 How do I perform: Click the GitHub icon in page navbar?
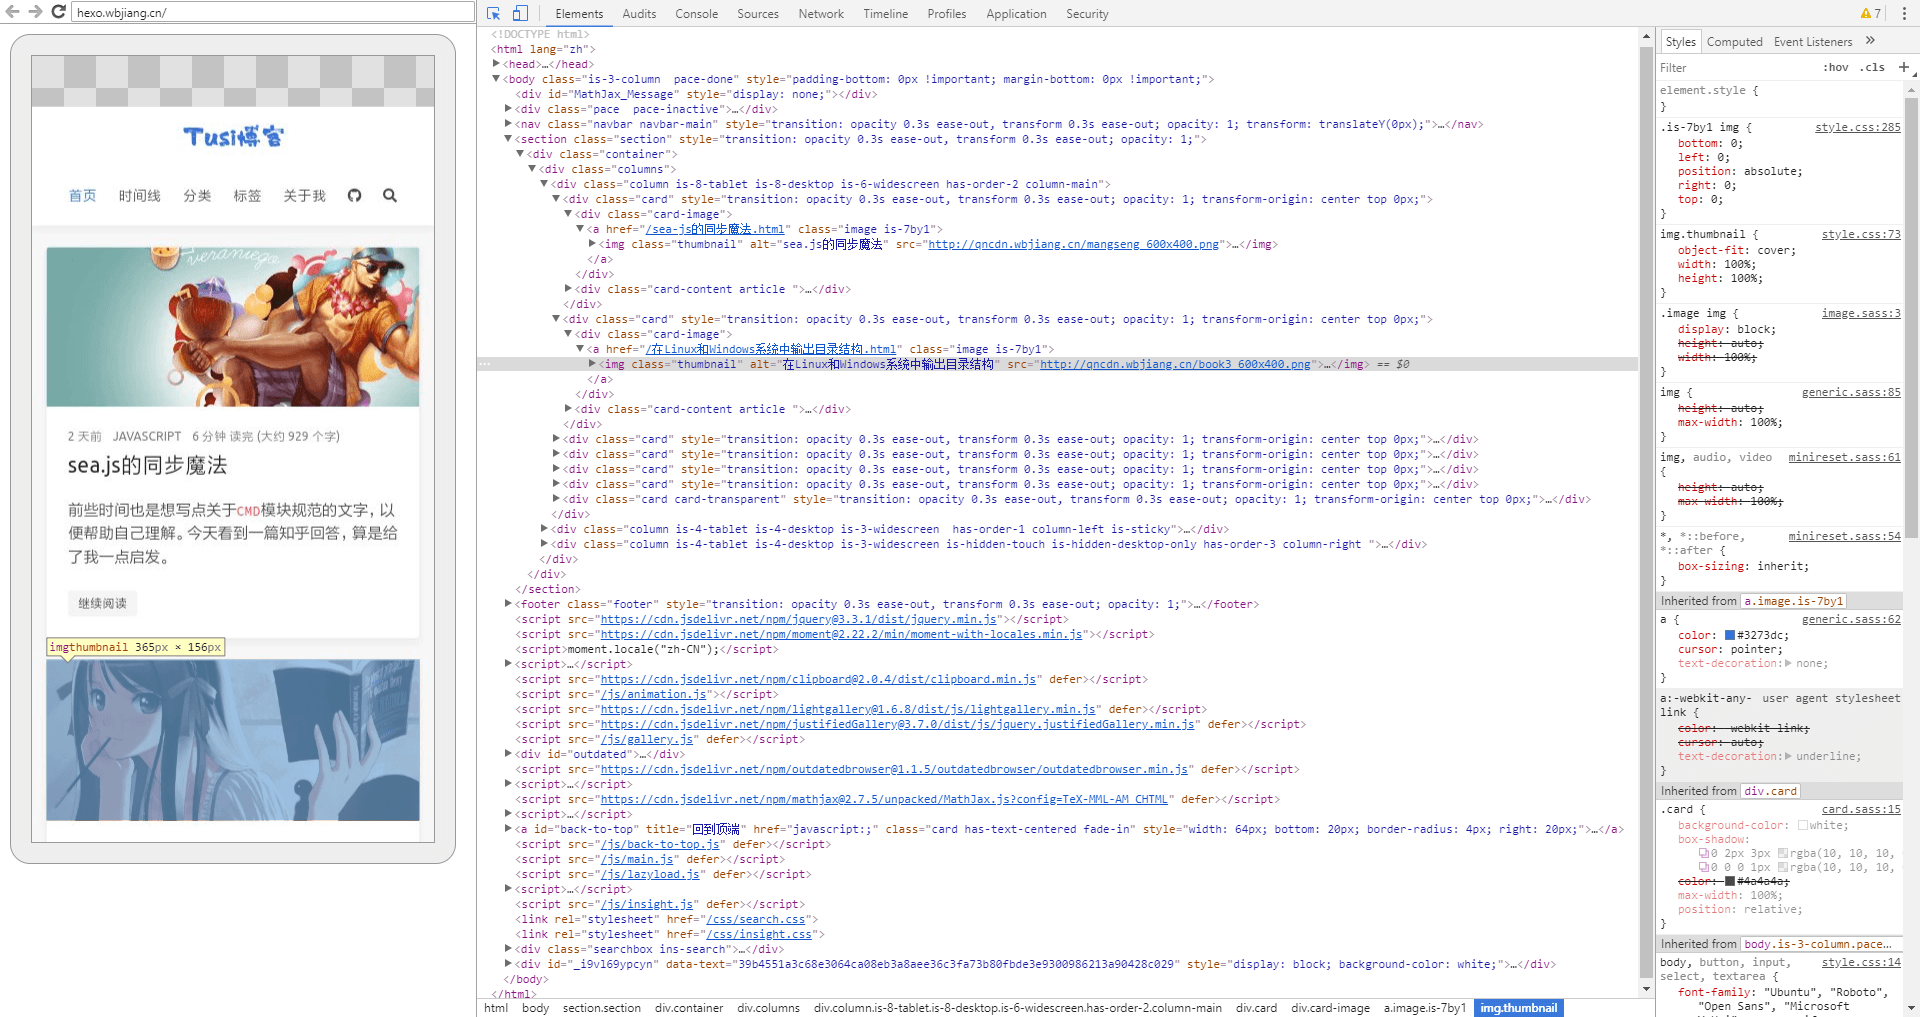[354, 196]
